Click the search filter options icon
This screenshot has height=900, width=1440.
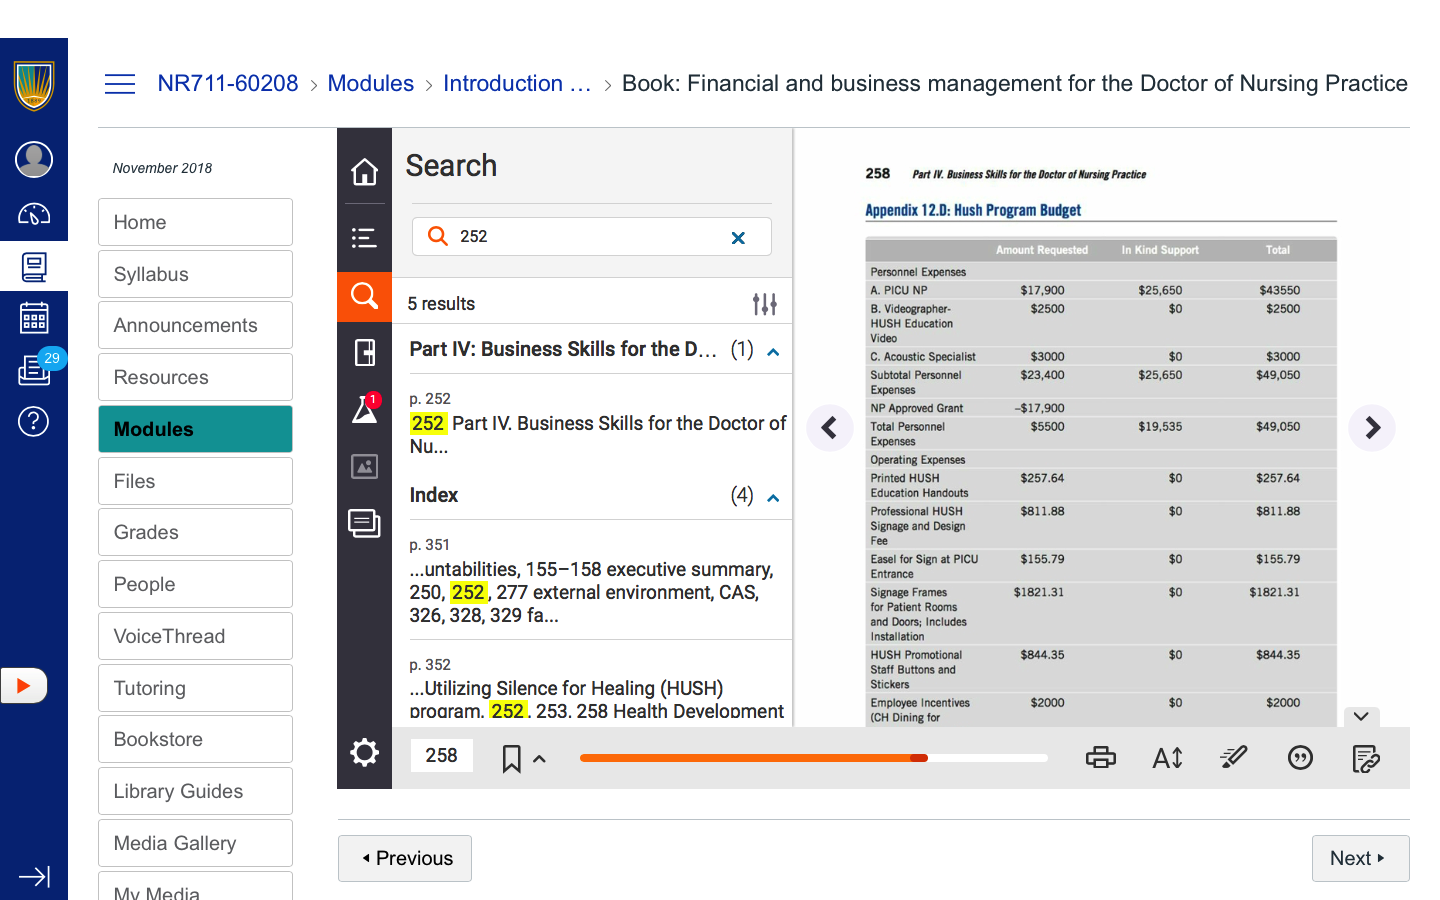point(764,304)
